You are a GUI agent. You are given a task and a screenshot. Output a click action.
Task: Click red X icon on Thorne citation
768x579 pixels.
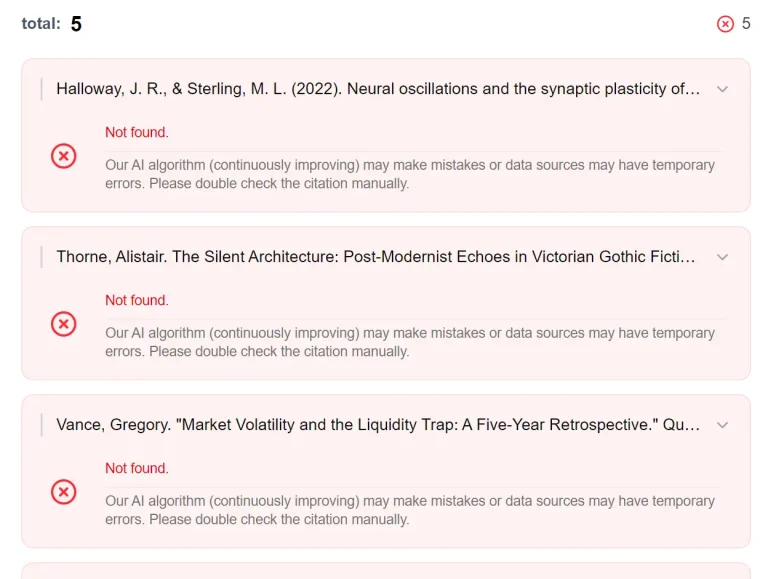(x=63, y=324)
